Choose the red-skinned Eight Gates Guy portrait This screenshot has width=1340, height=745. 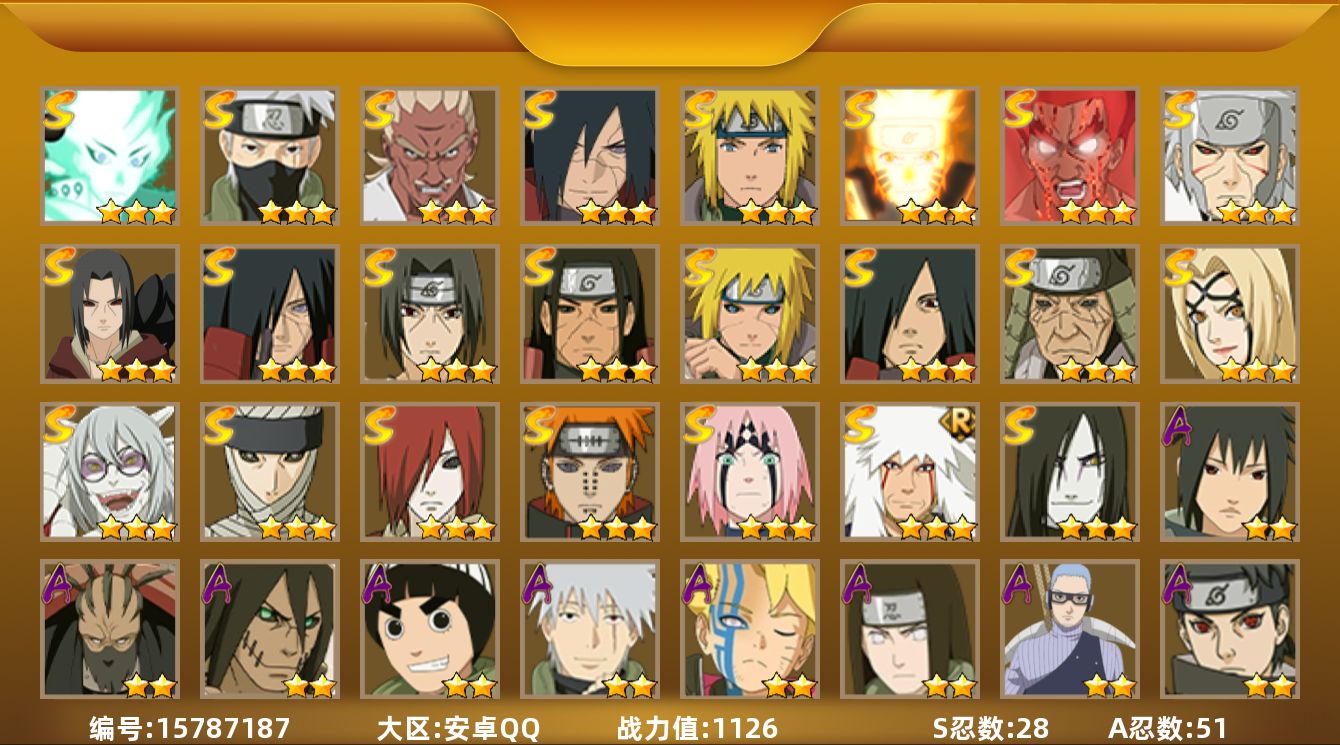[x=1069, y=155]
